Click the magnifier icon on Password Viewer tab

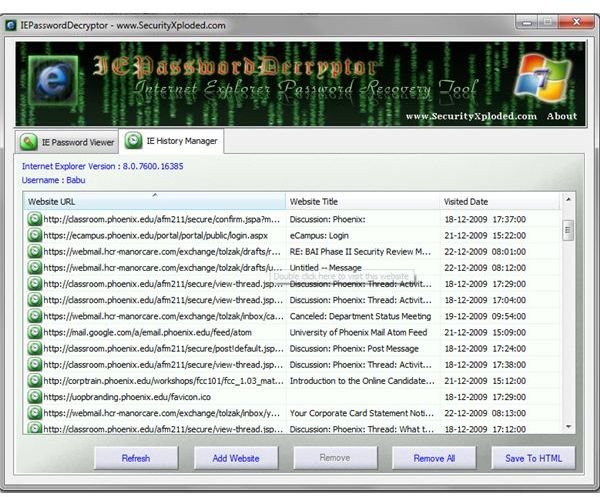coord(28,142)
